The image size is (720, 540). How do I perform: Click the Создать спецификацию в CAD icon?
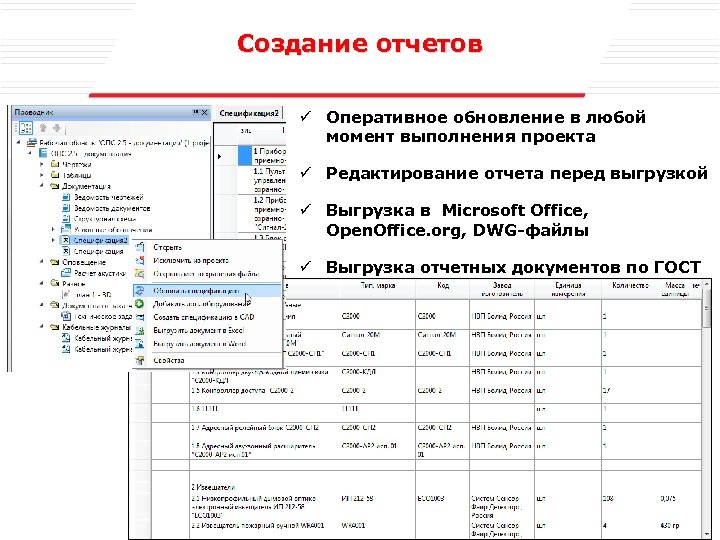point(140,317)
